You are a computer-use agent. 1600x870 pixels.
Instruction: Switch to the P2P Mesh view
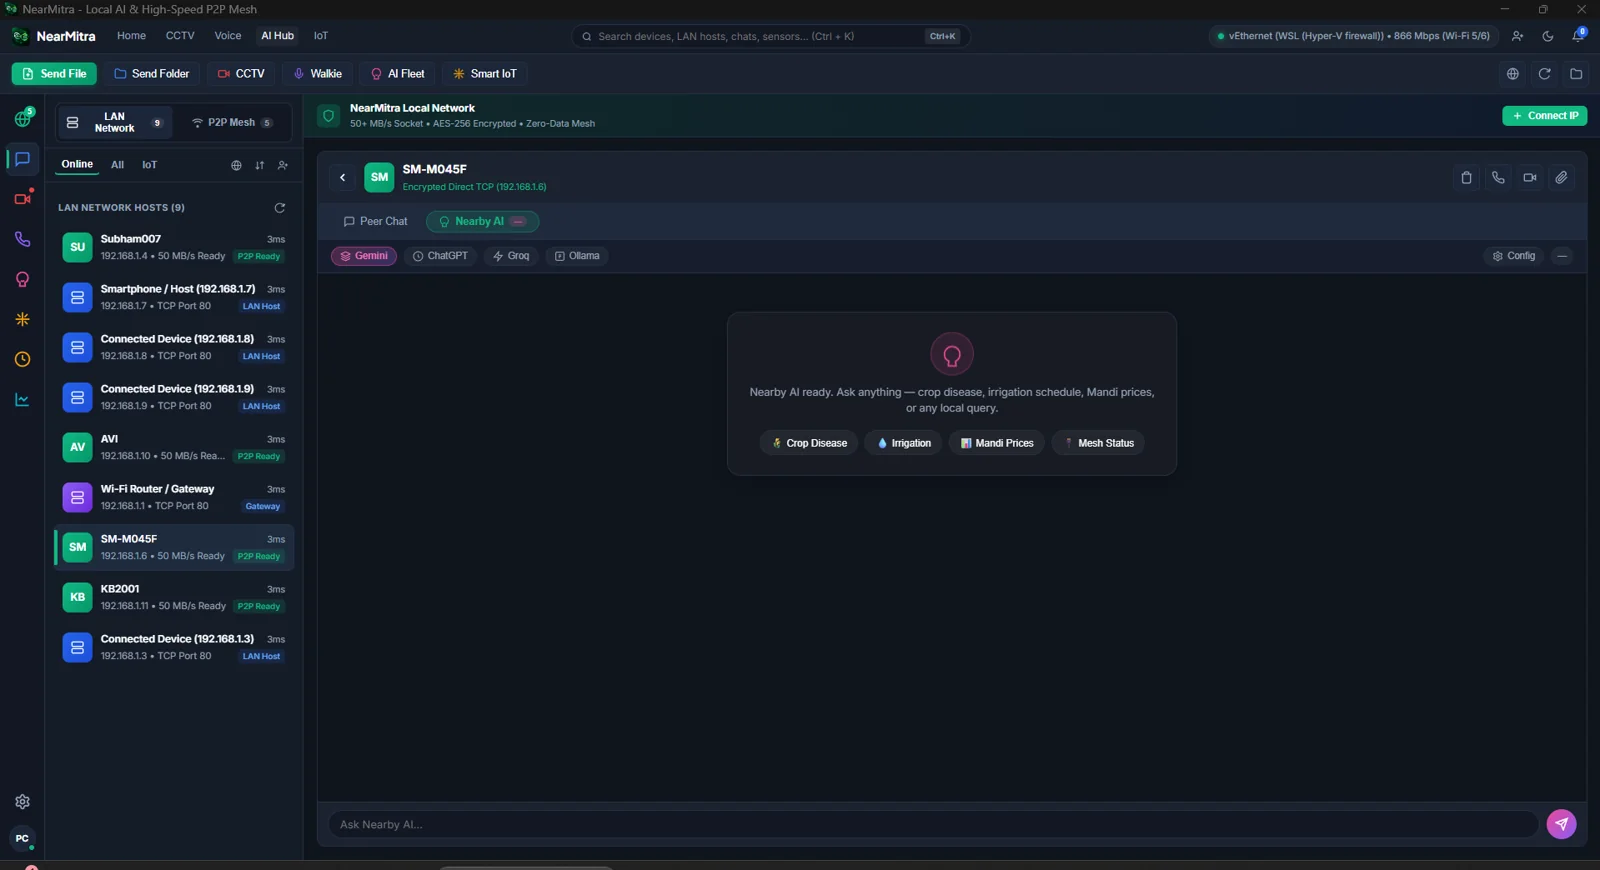click(x=232, y=123)
